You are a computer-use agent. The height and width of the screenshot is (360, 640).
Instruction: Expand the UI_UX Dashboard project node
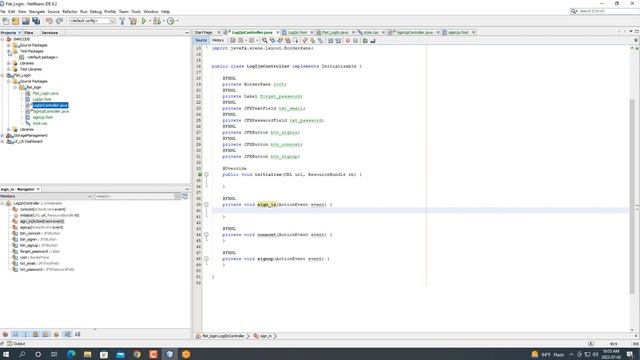[2, 141]
